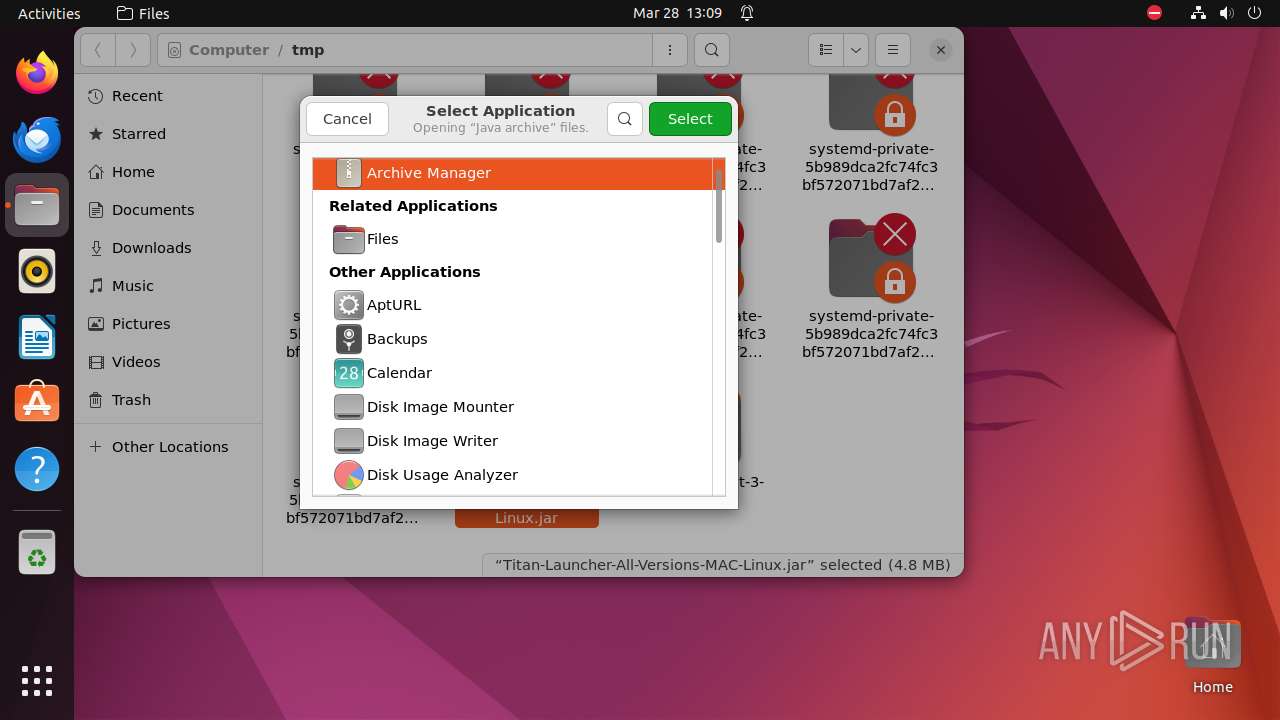Click the Disk Image Writer icon
The width and height of the screenshot is (1280, 720).
click(x=348, y=441)
